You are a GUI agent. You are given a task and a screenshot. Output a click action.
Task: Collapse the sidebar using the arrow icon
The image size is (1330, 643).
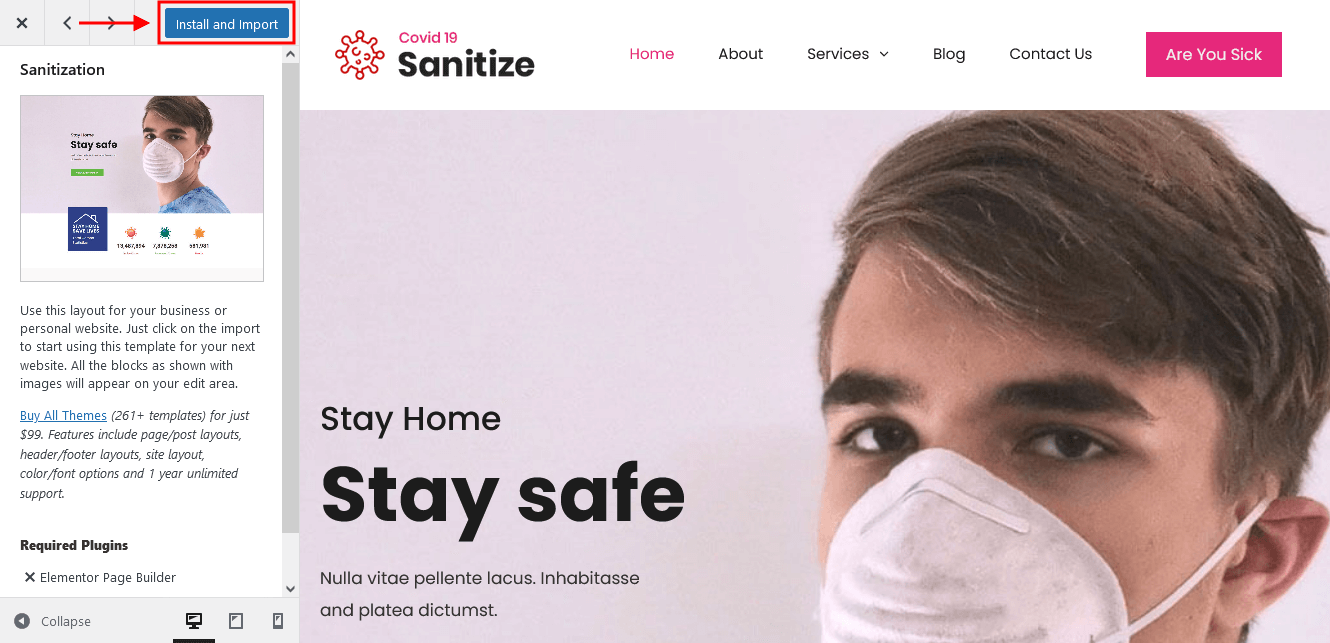pyautogui.click(x=22, y=621)
